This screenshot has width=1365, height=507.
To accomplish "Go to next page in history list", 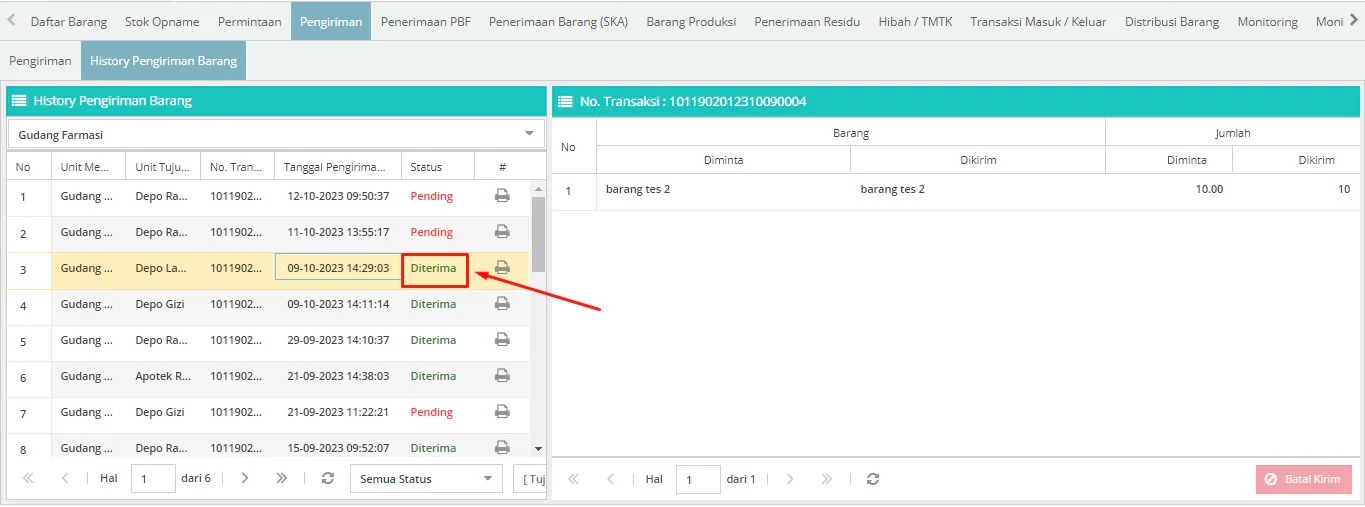I will point(245,479).
